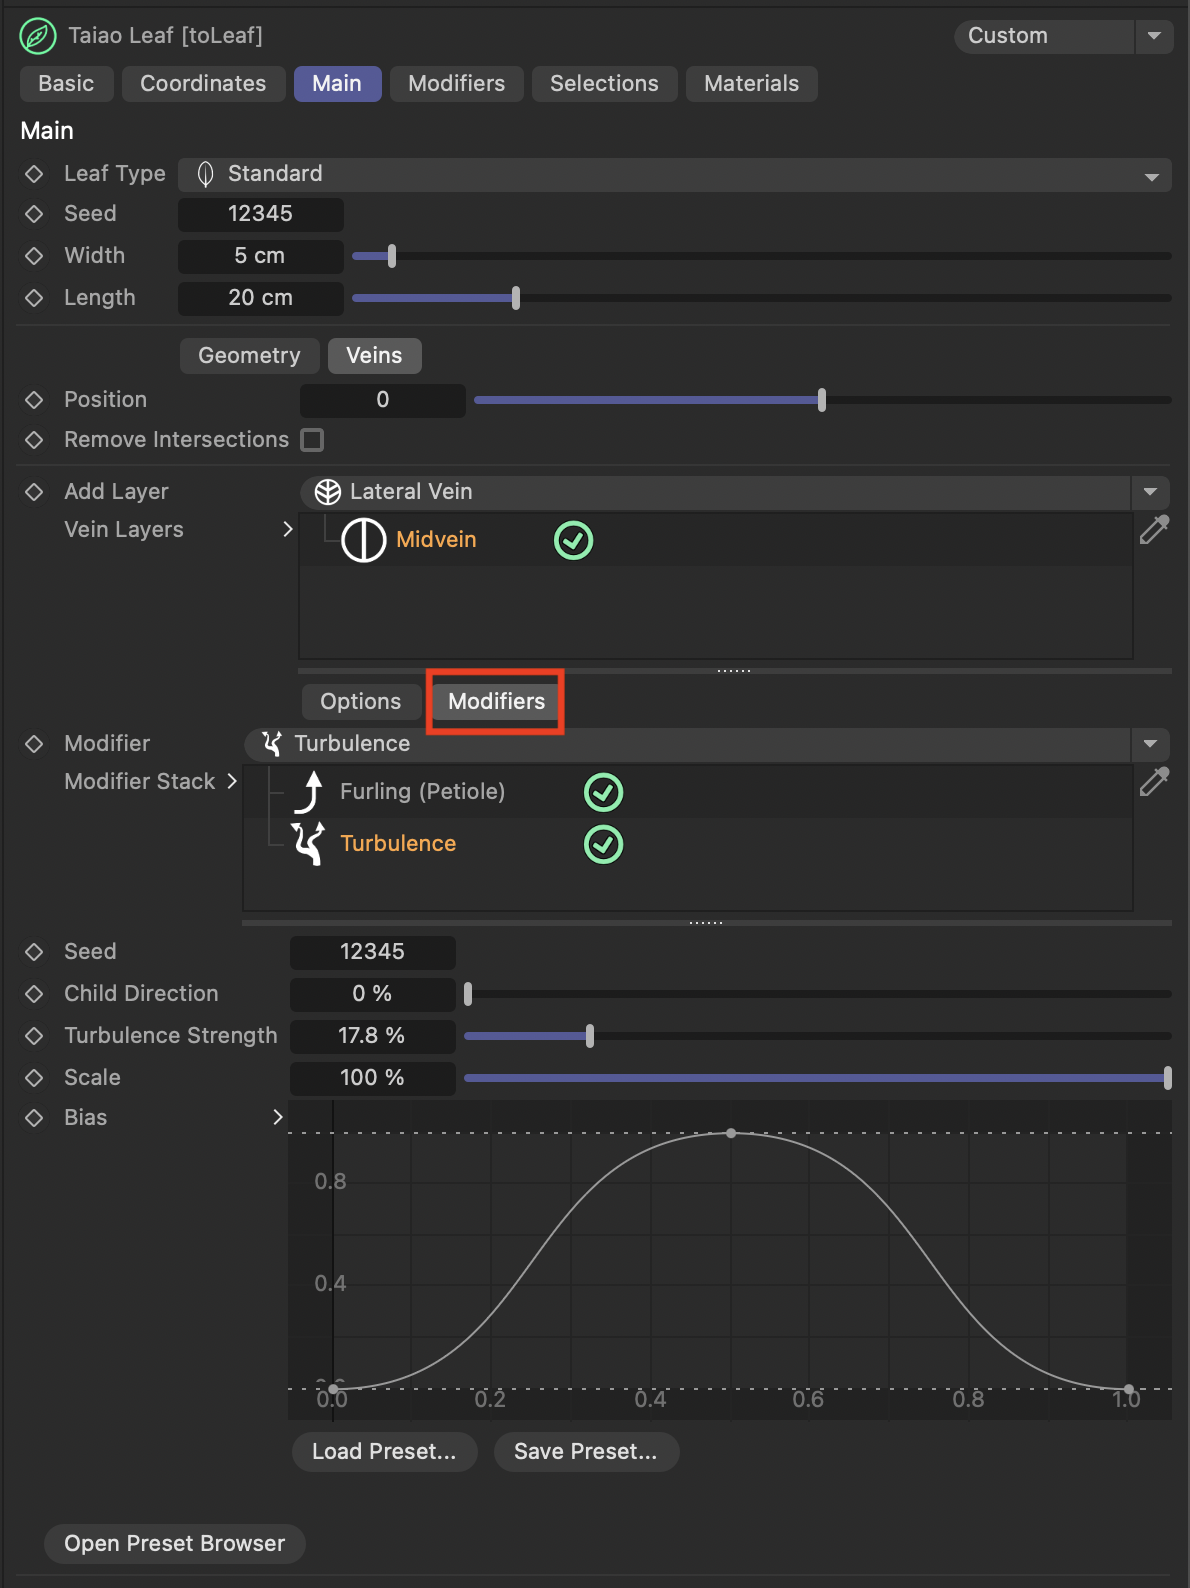Select the Main tab
The height and width of the screenshot is (1588, 1190).
point(337,84)
